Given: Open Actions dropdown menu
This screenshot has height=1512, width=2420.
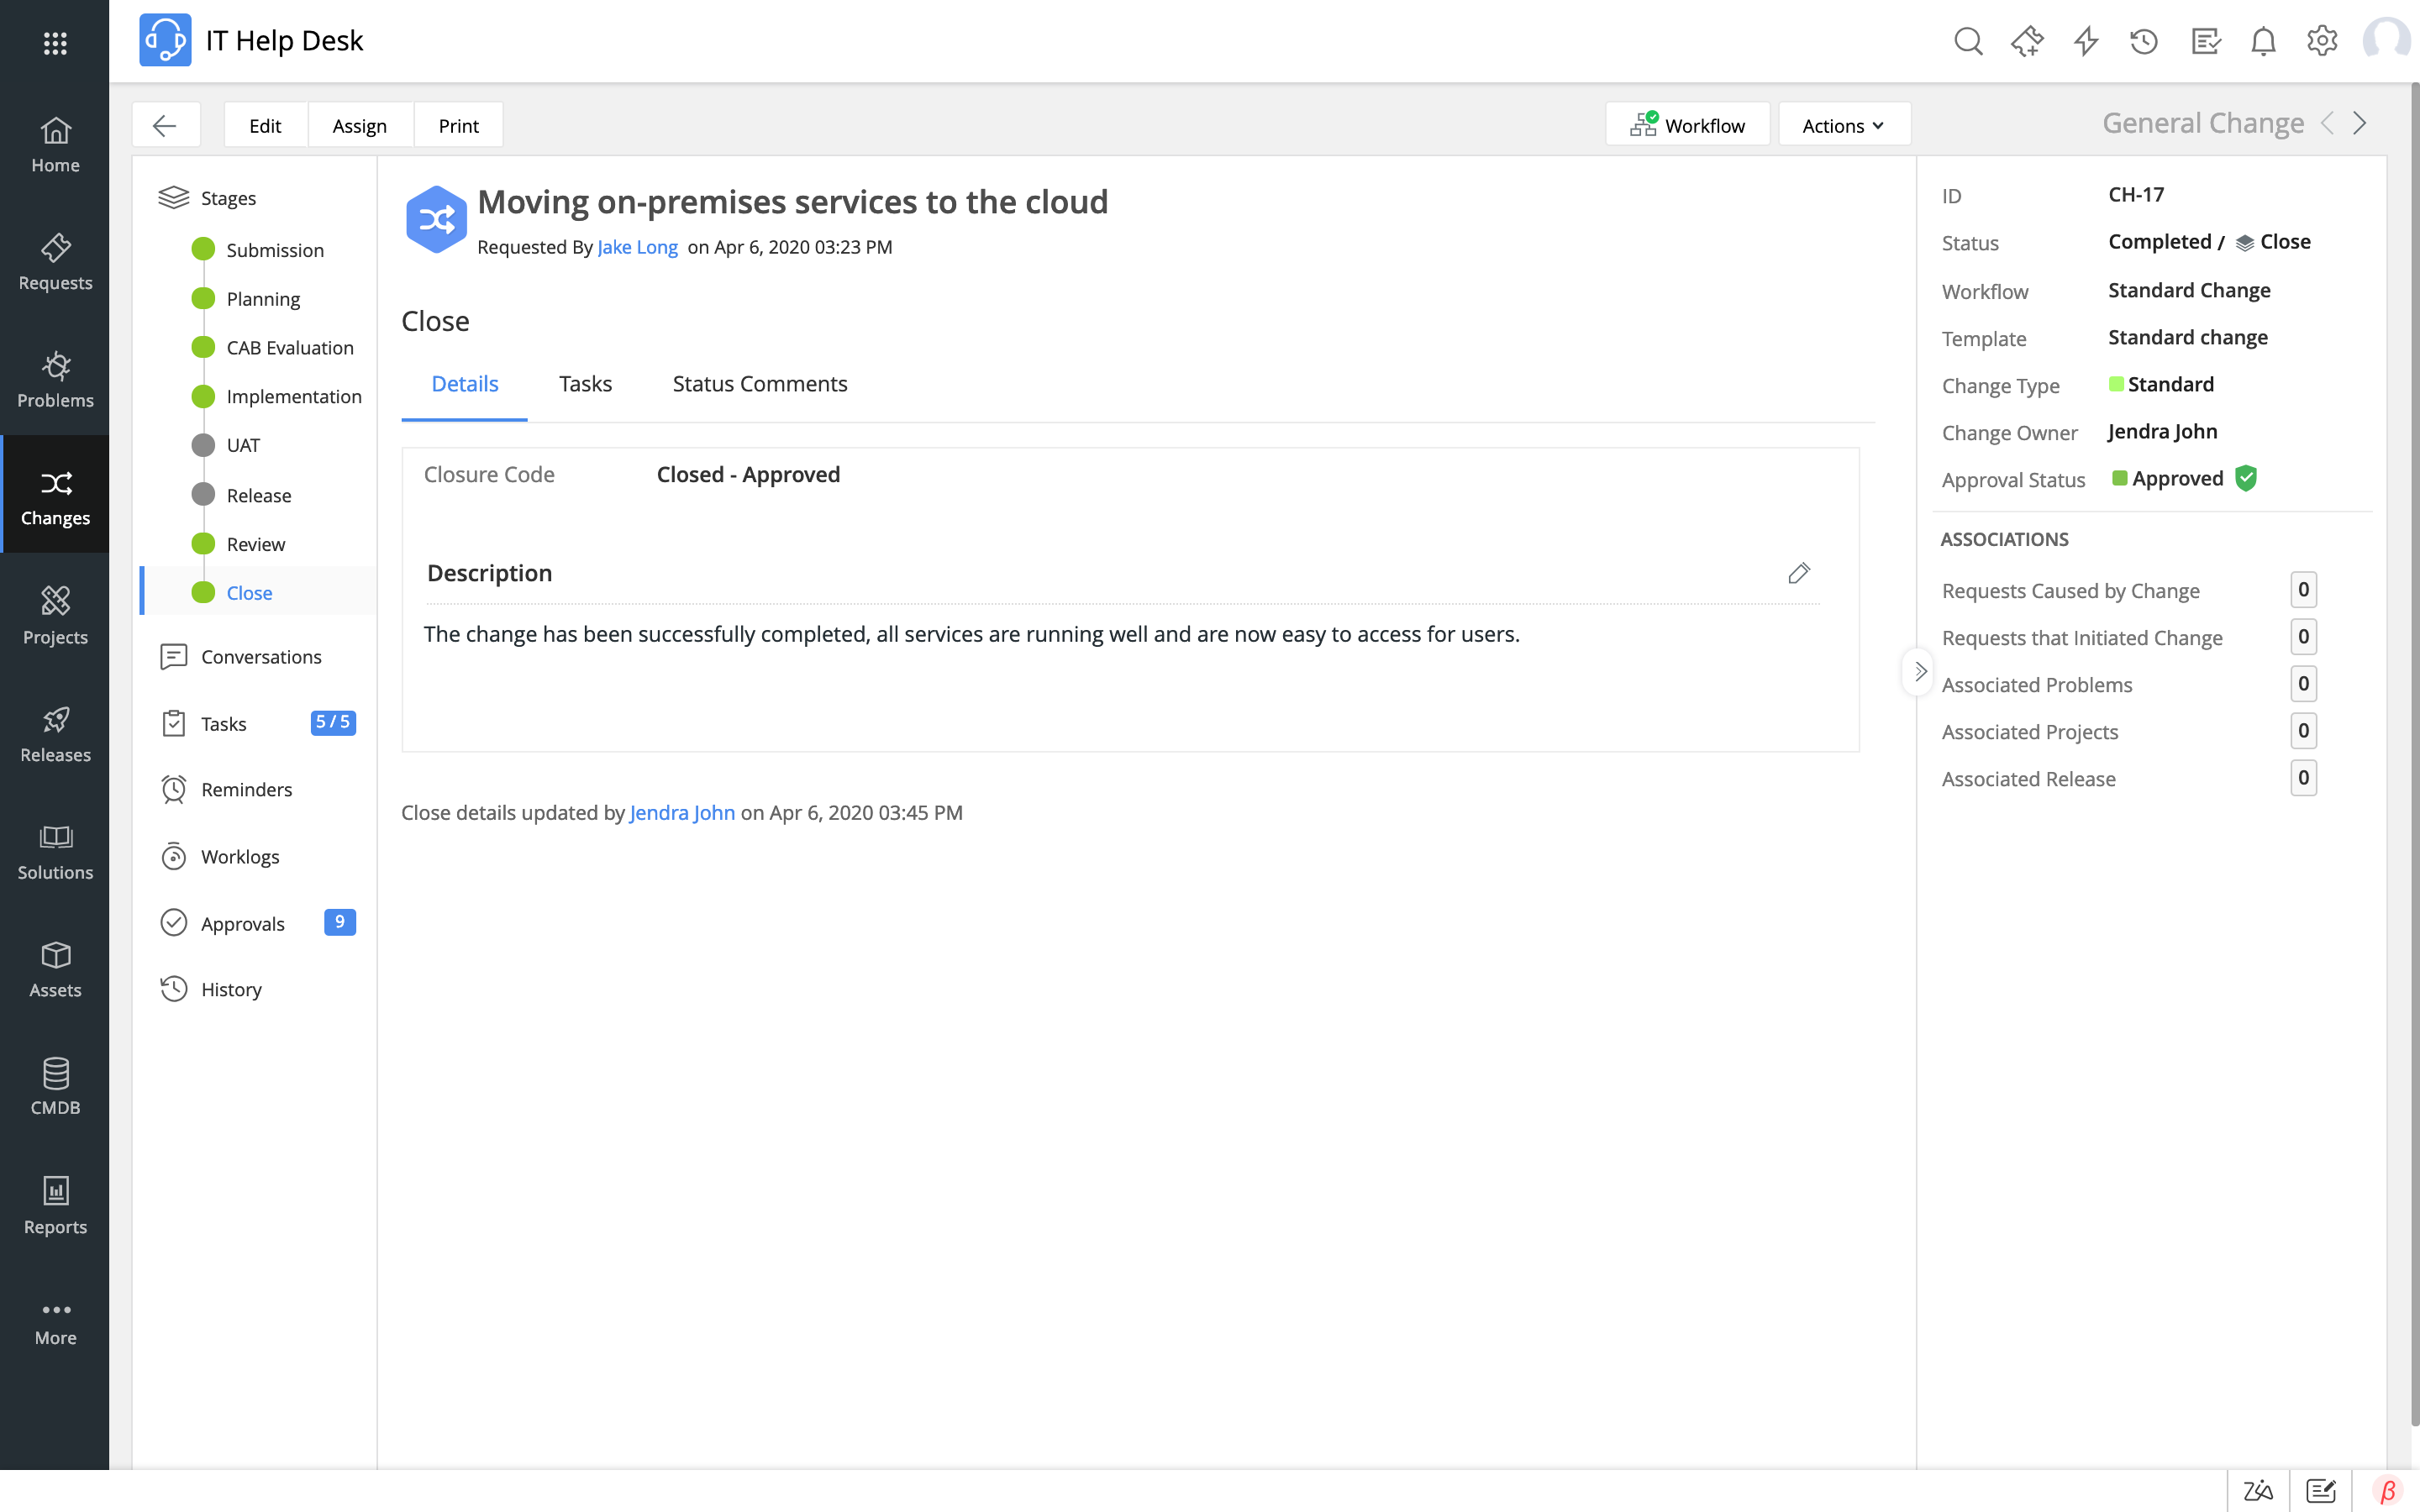Looking at the screenshot, I should [x=1844, y=123].
